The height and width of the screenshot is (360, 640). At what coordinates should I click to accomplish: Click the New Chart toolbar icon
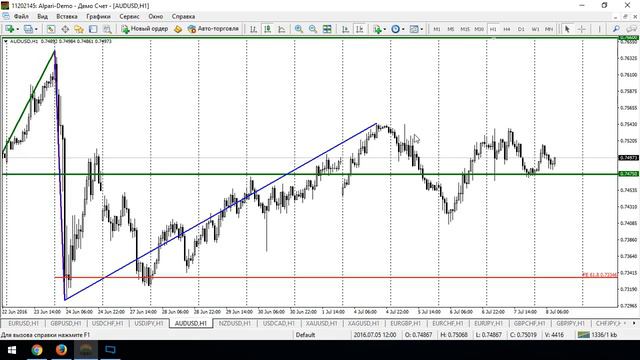tap(9, 29)
